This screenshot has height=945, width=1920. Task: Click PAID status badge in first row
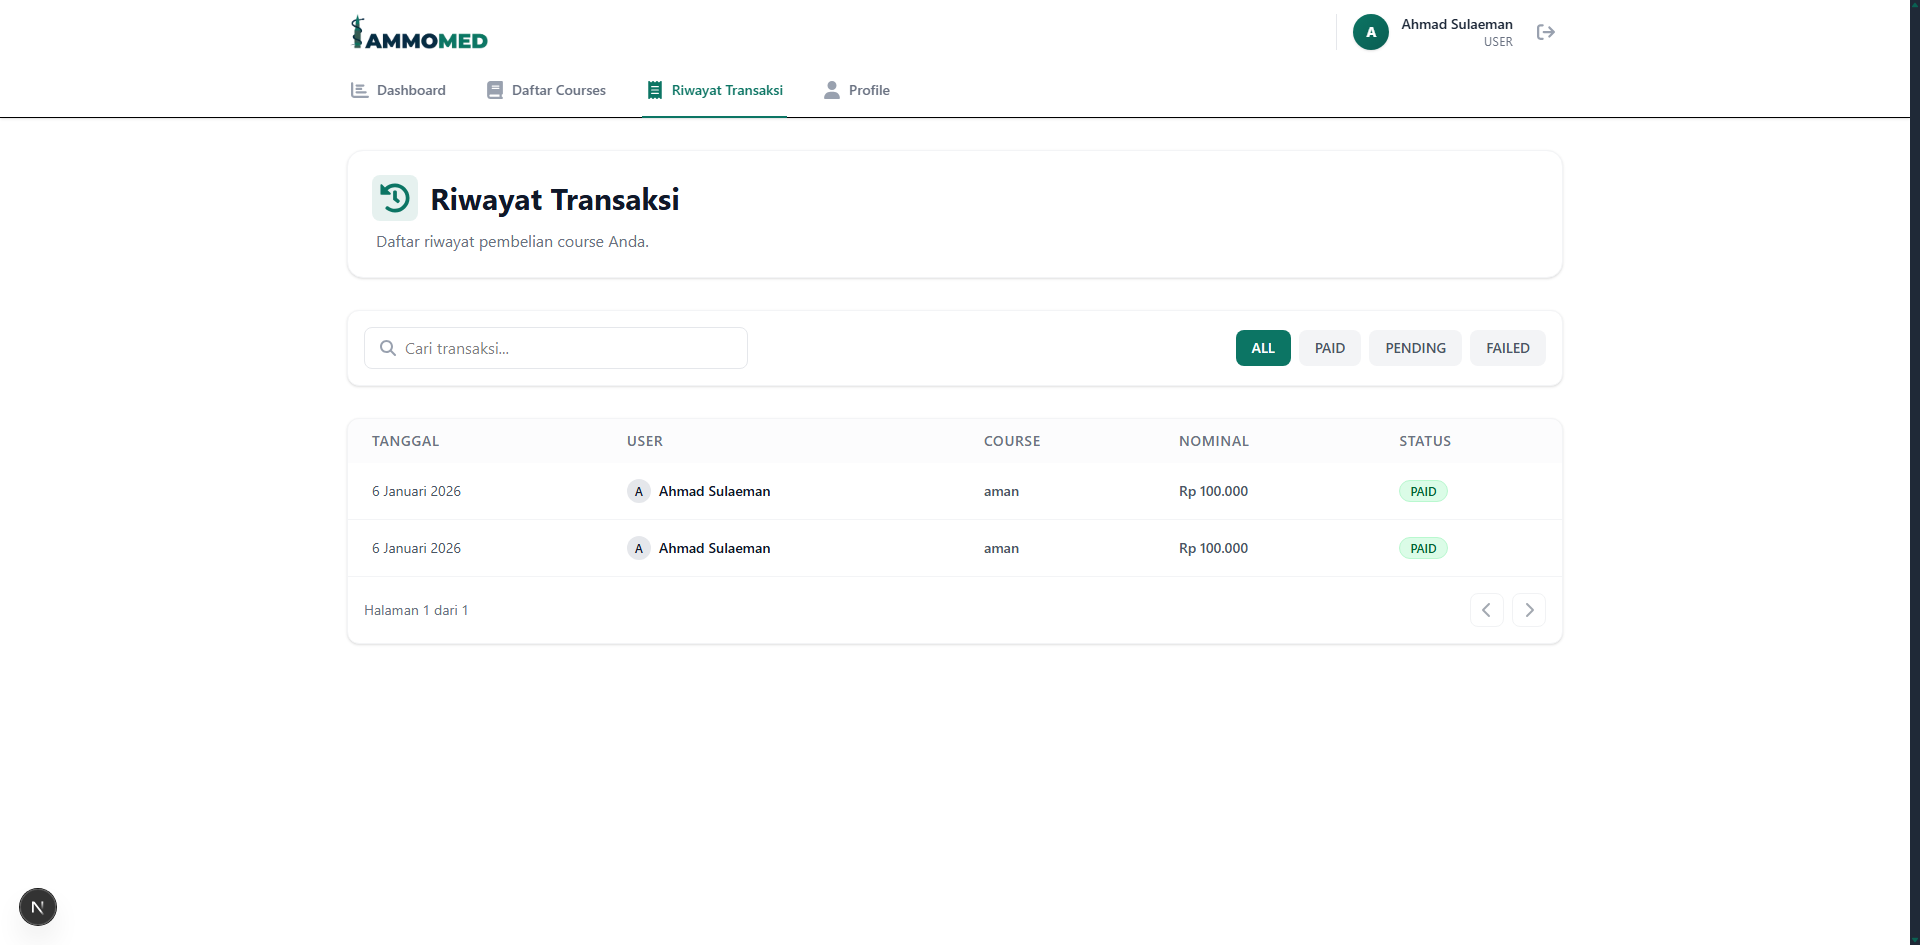1423,491
